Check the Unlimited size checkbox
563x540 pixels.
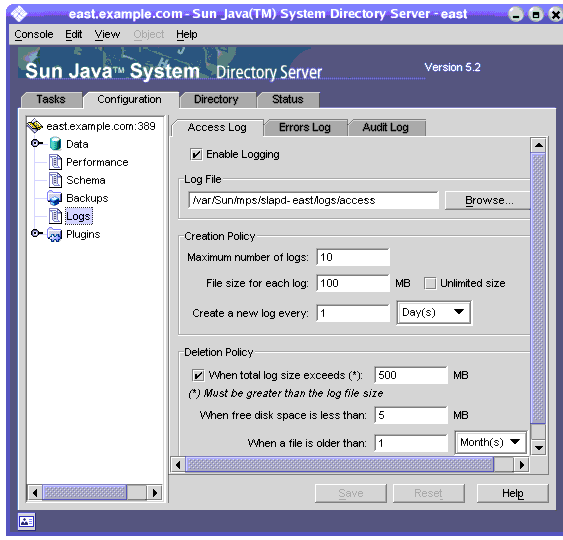tap(430, 283)
